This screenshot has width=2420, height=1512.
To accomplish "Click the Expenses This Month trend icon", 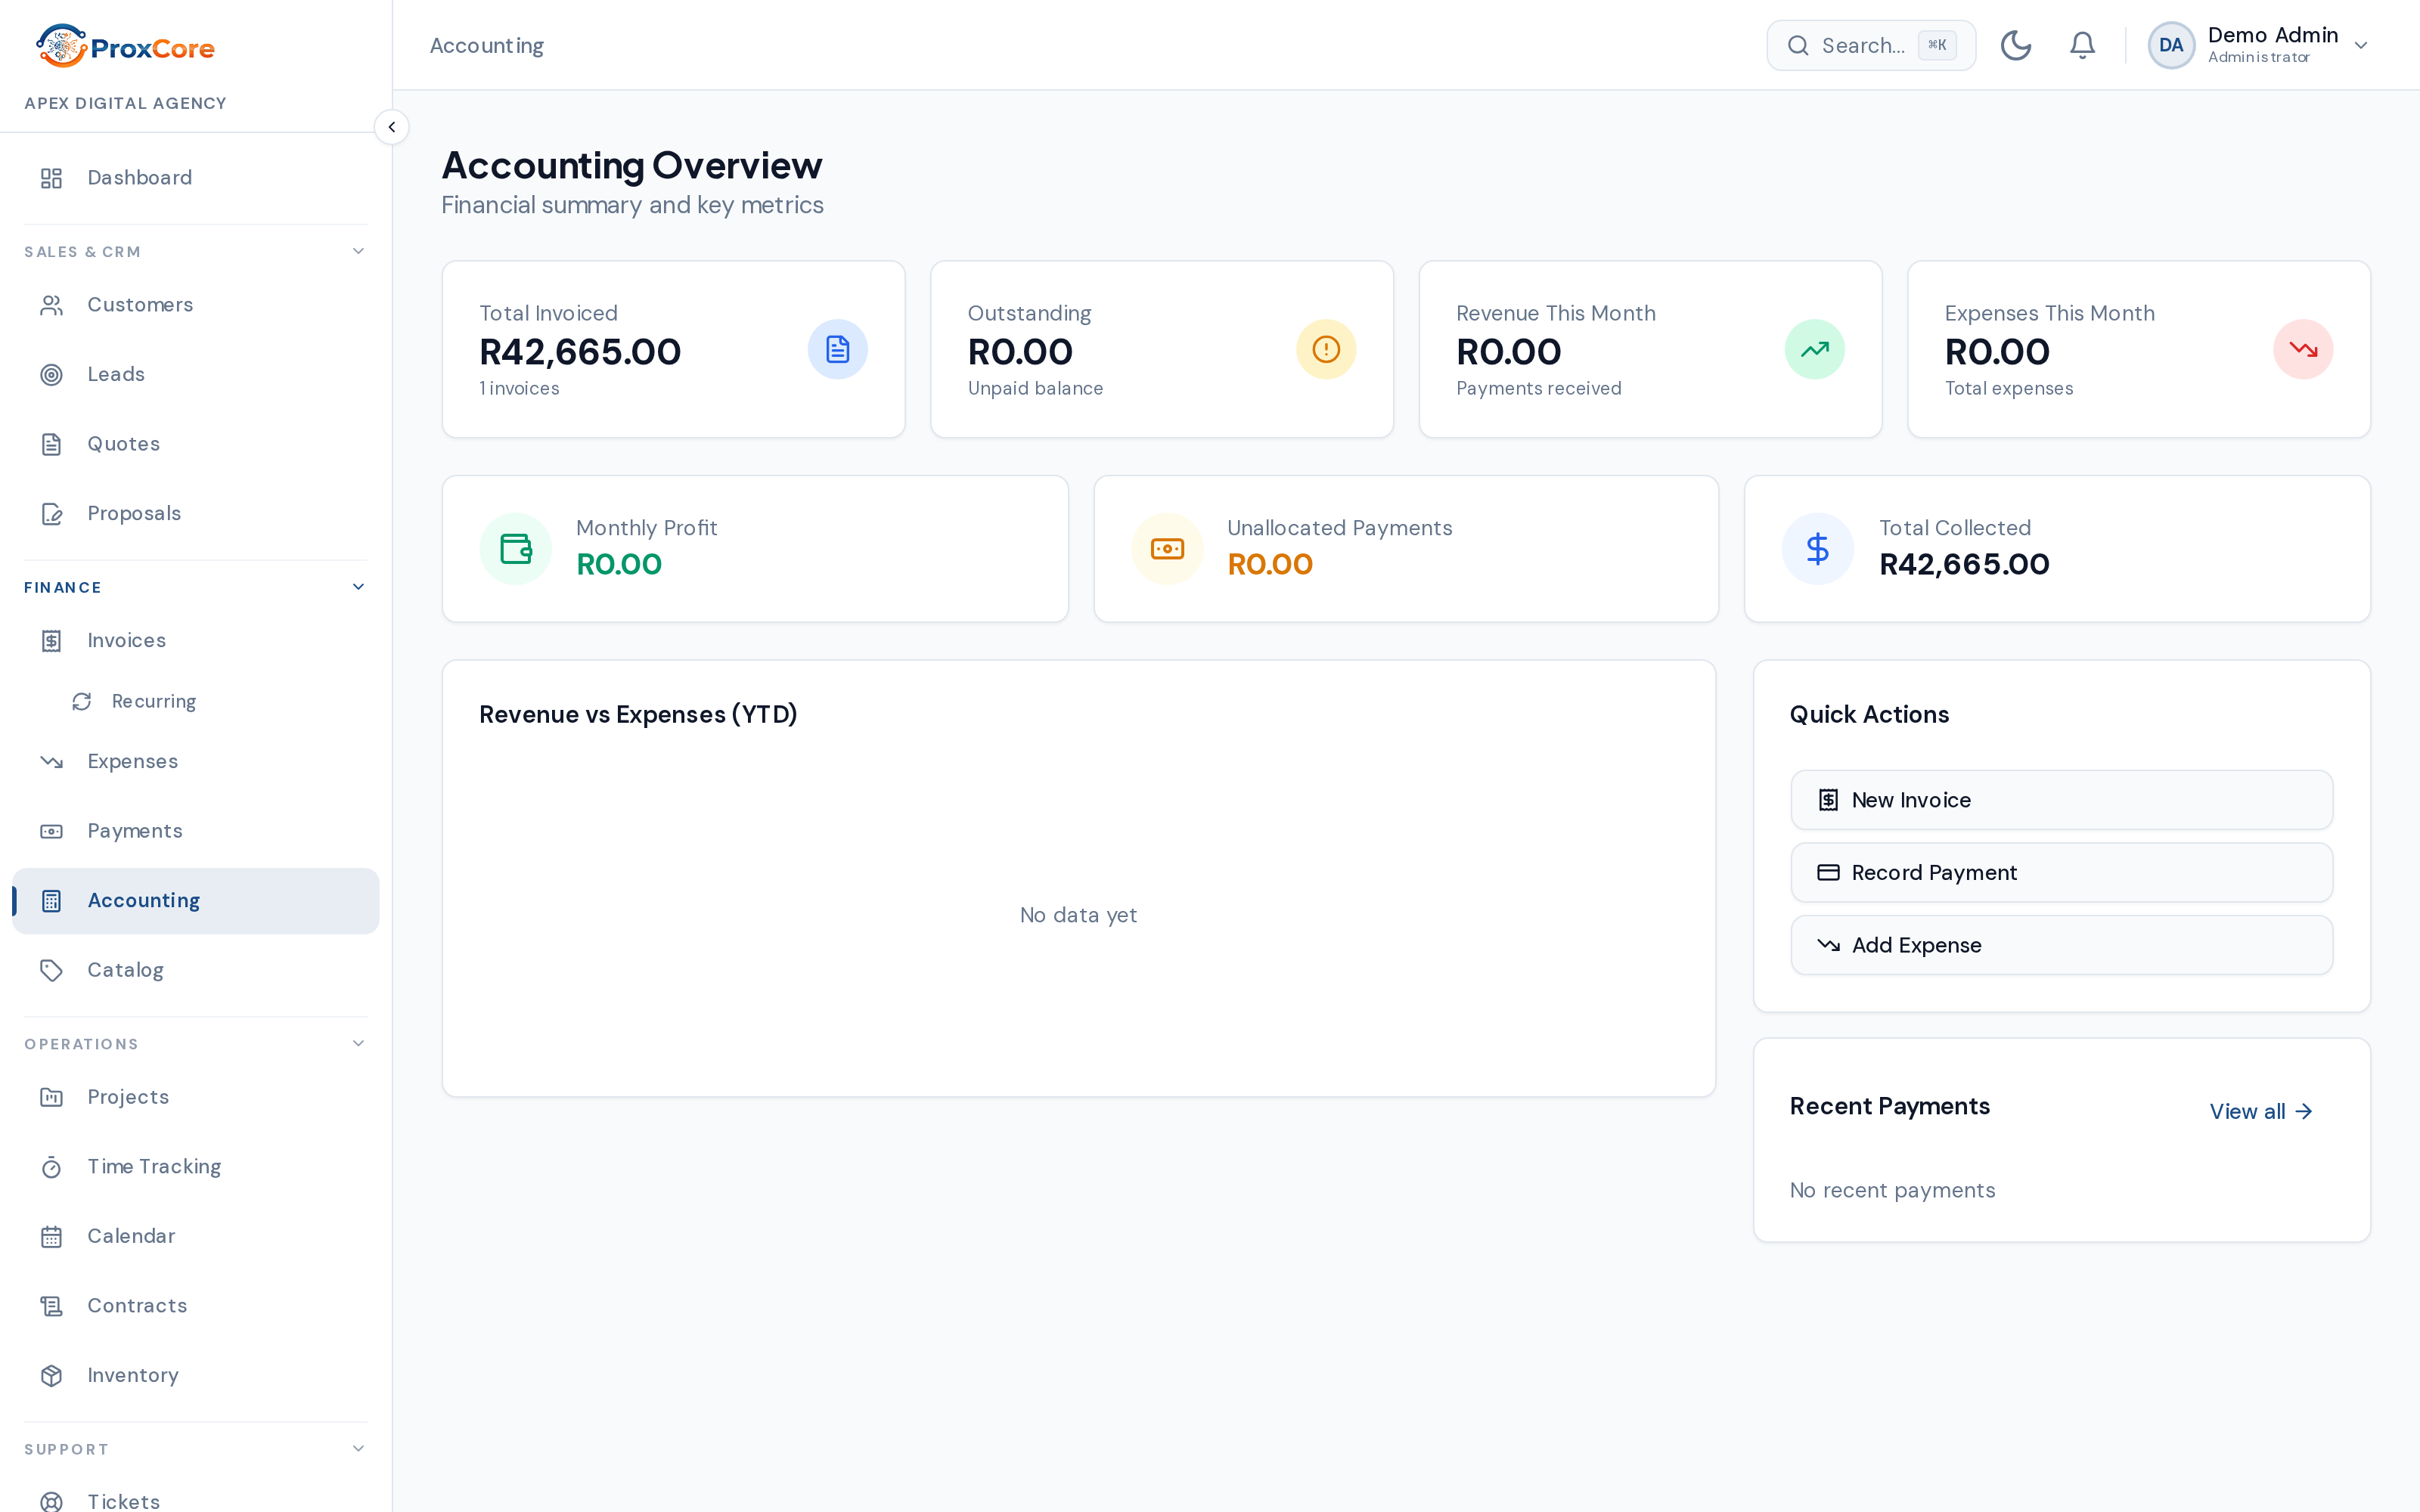I will click(2303, 349).
